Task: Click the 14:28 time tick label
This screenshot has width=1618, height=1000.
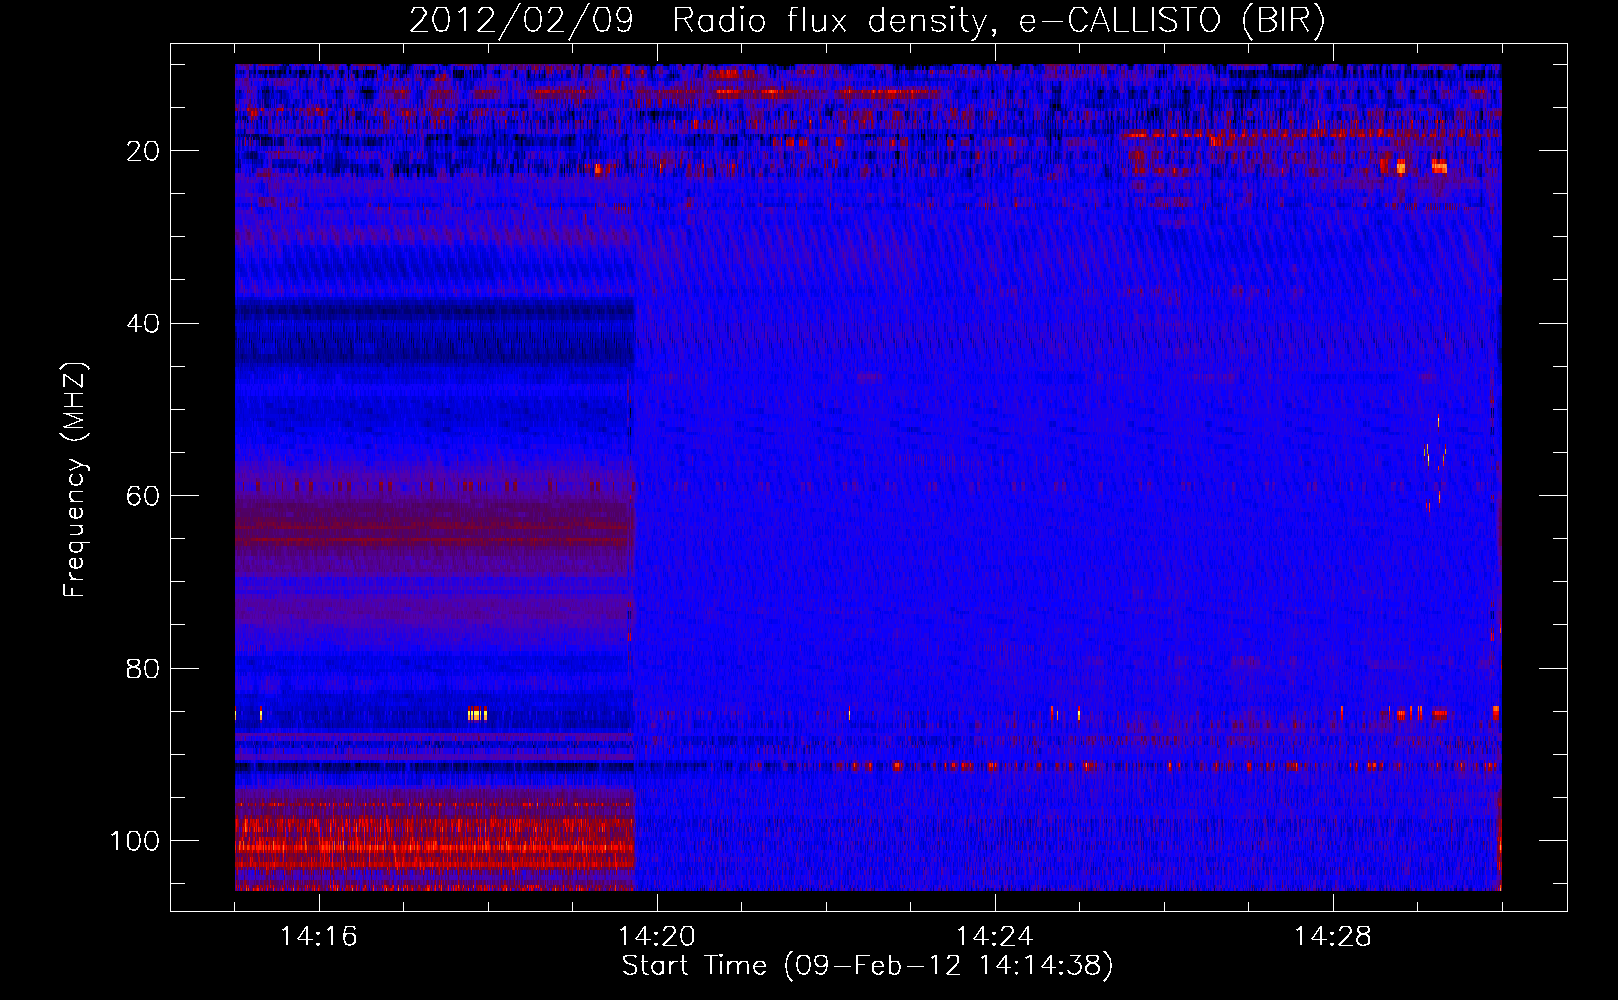Action: pyautogui.click(x=1332, y=937)
